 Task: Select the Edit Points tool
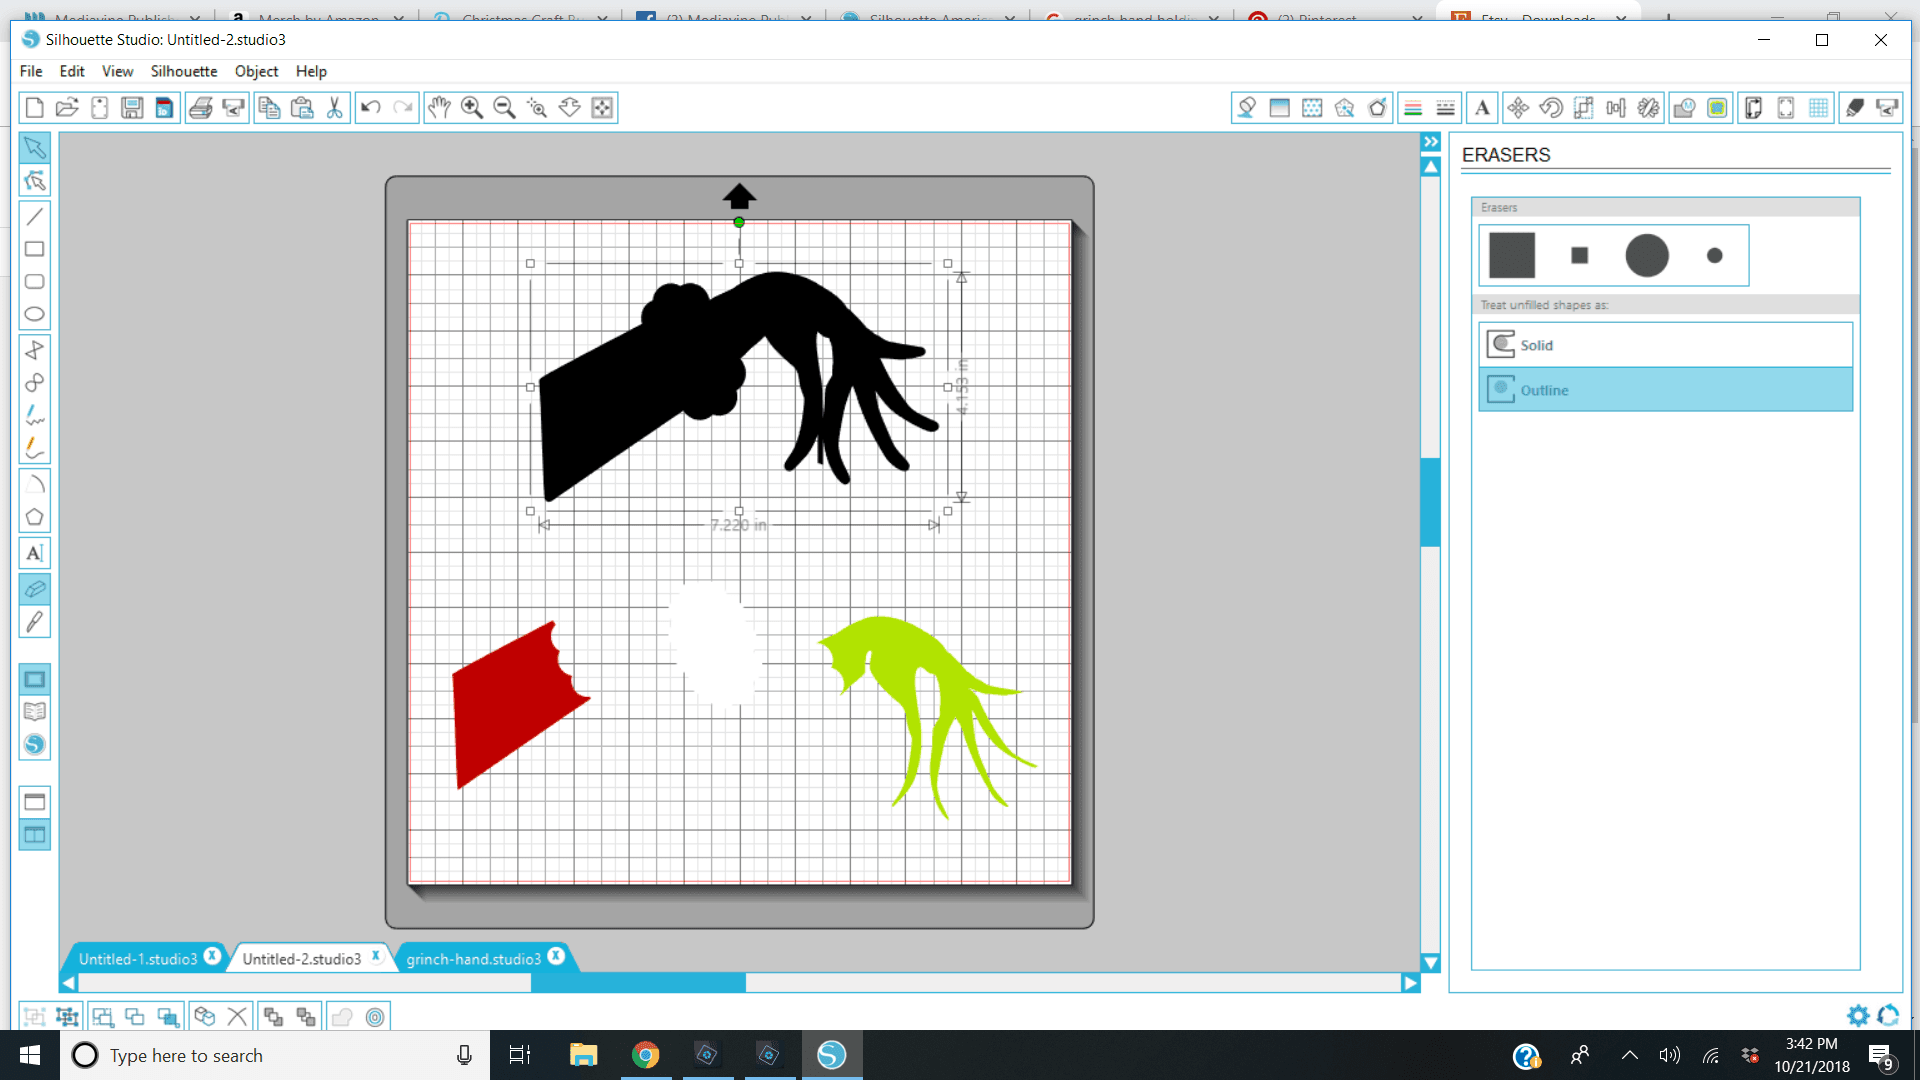(35, 181)
